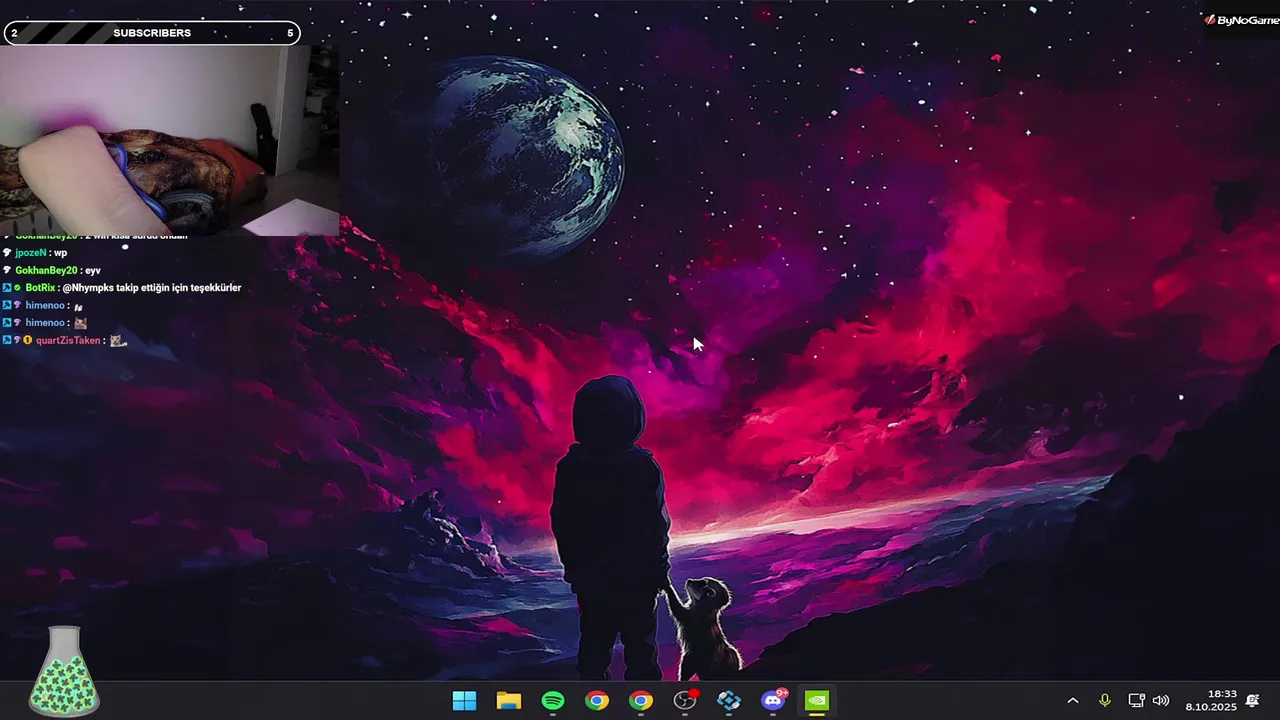Open the NVIDIA app in the taskbar
The height and width of the screenshot is (720, 1280).
(x=817, y=700)
